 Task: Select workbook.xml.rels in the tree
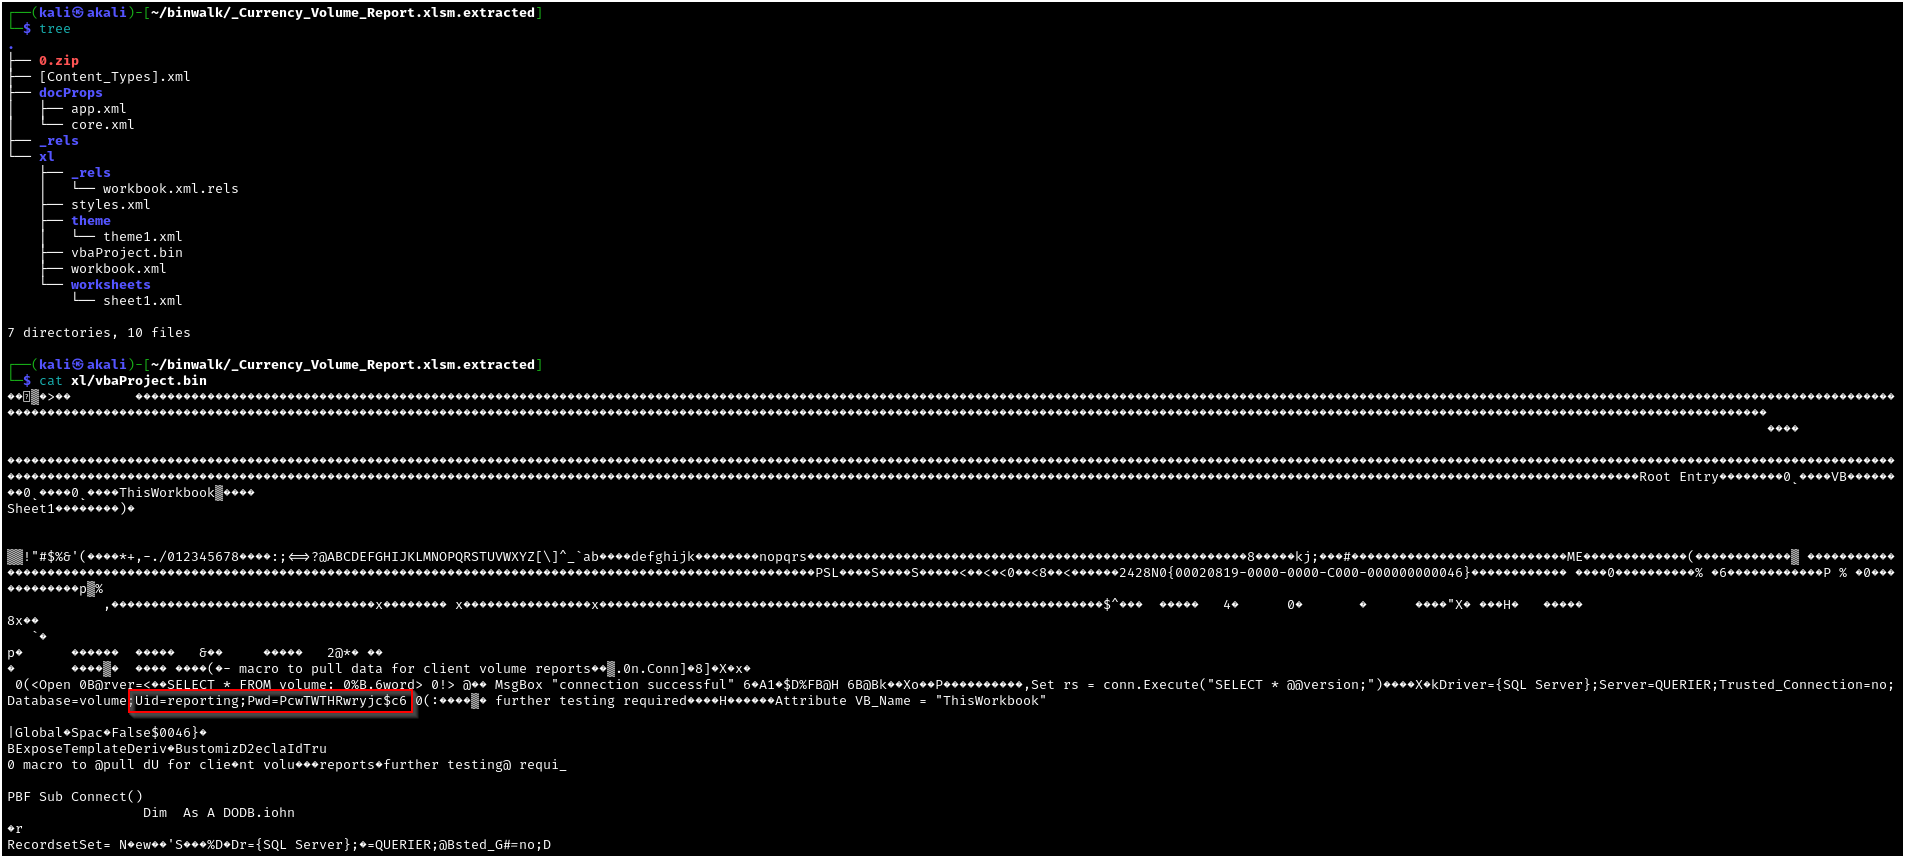click(170, 189)
